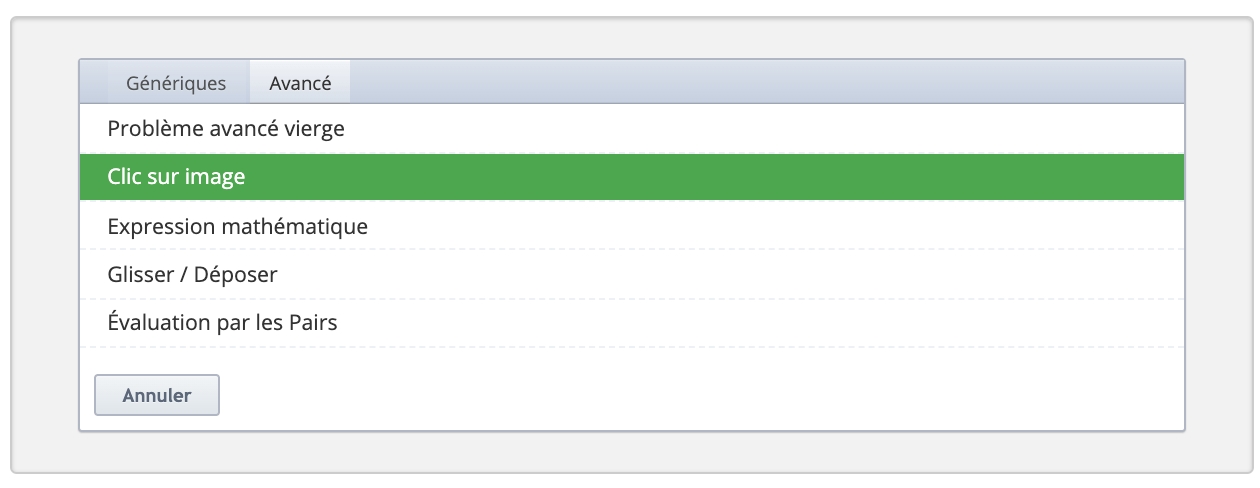Add a drag and drop problem
The image size is (1260, 488).
192,274
